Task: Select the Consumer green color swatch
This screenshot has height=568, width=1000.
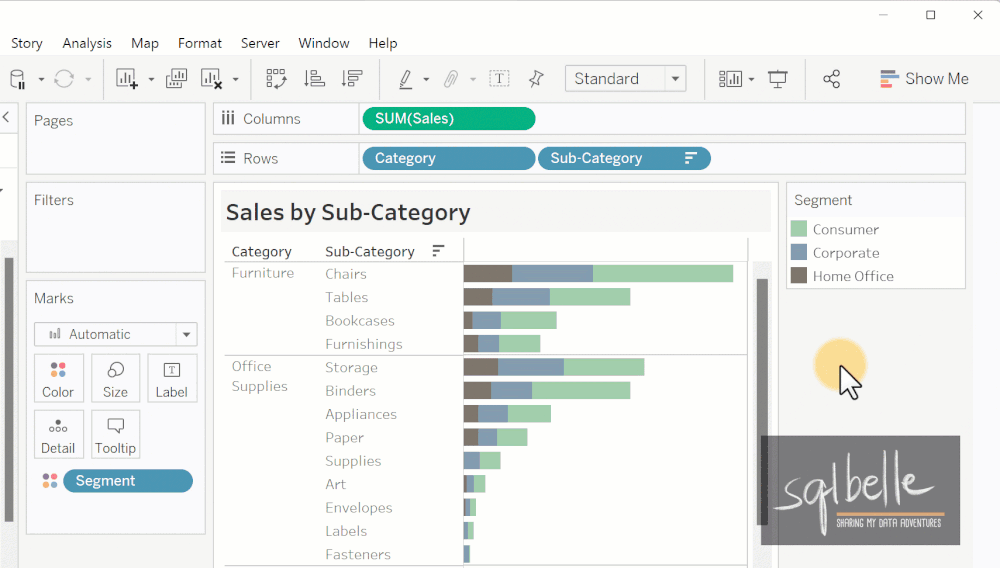Action: pos(798,229)
